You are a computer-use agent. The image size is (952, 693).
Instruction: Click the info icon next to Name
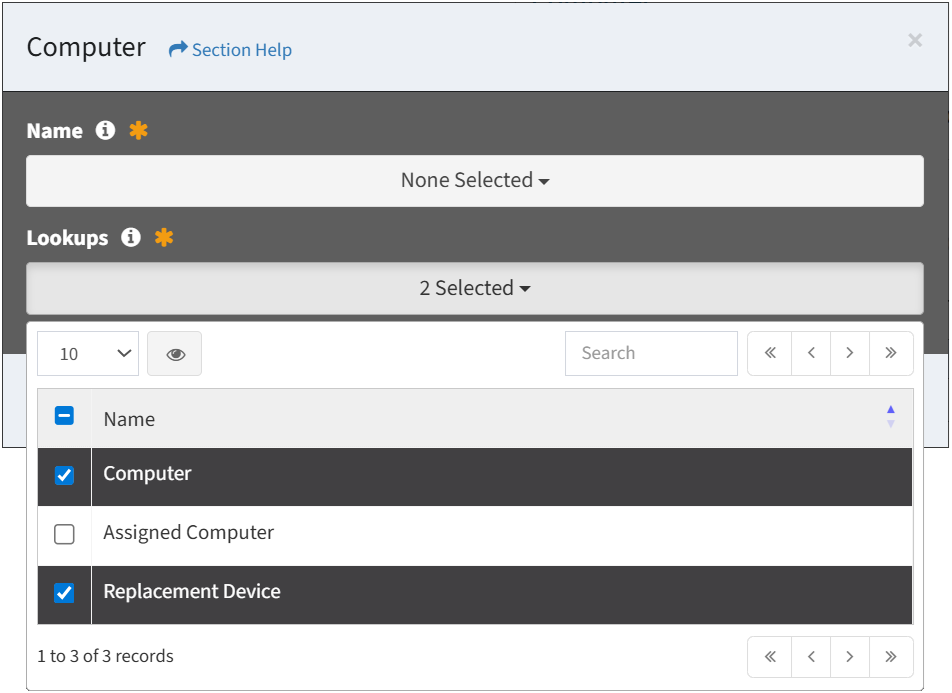click(x=105, y=131)
